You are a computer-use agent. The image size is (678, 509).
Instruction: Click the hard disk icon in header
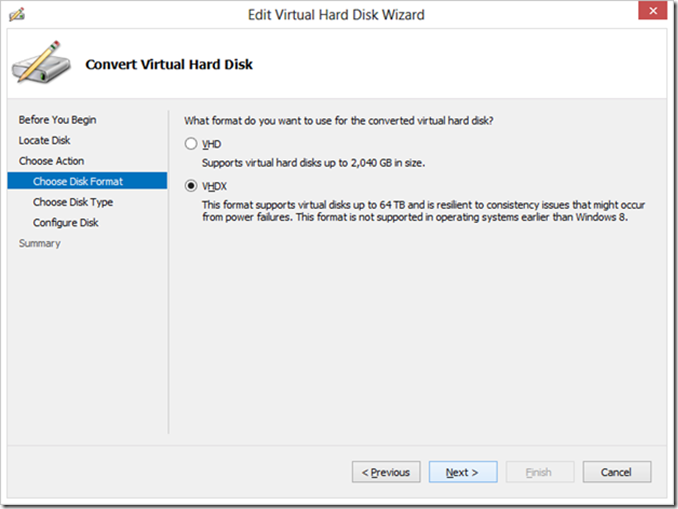pyautogui.click(x=42, y=65)
